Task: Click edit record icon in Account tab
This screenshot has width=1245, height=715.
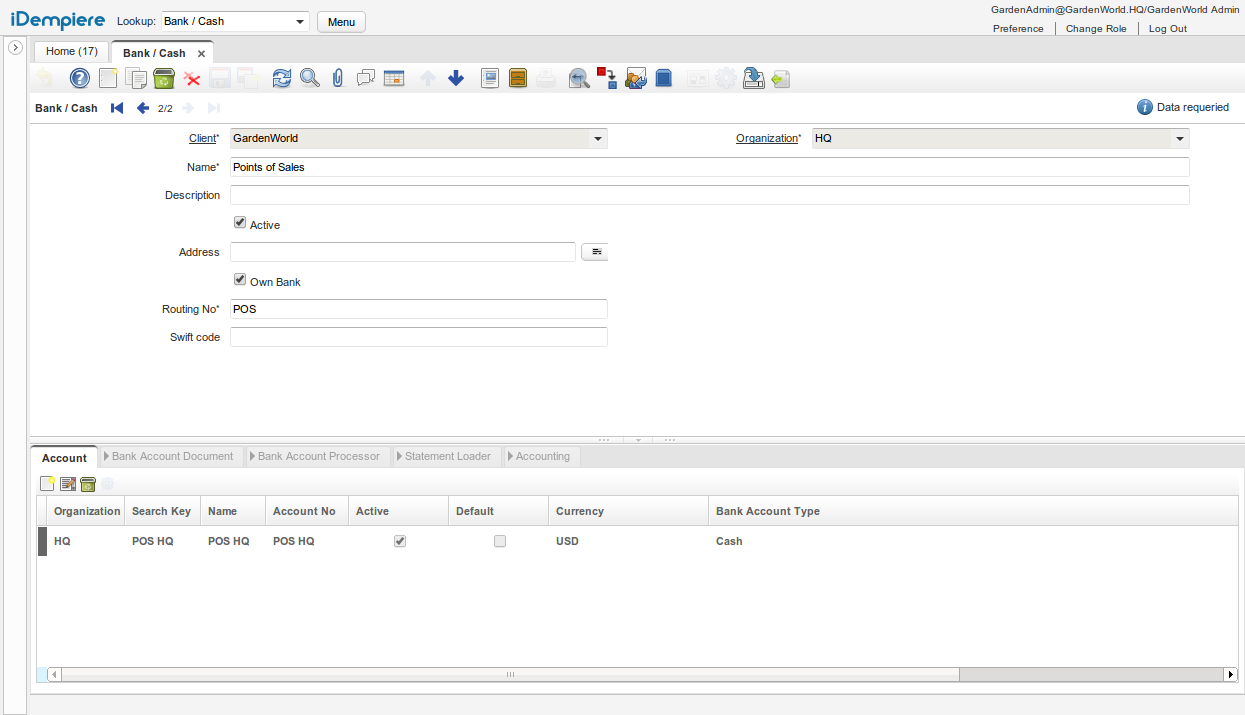Action: [68, 484]
